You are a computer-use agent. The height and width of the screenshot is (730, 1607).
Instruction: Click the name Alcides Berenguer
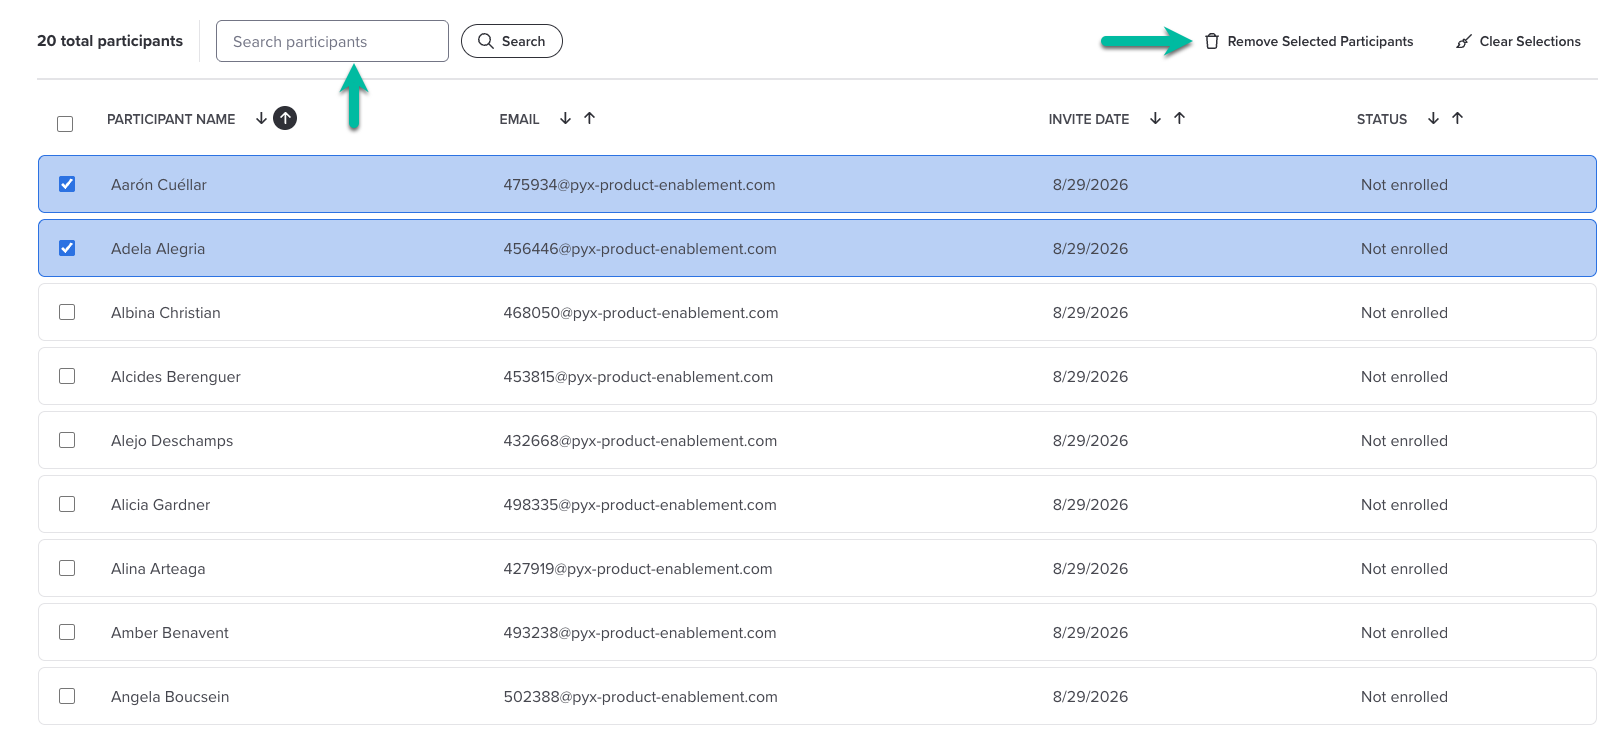(176, 377)
